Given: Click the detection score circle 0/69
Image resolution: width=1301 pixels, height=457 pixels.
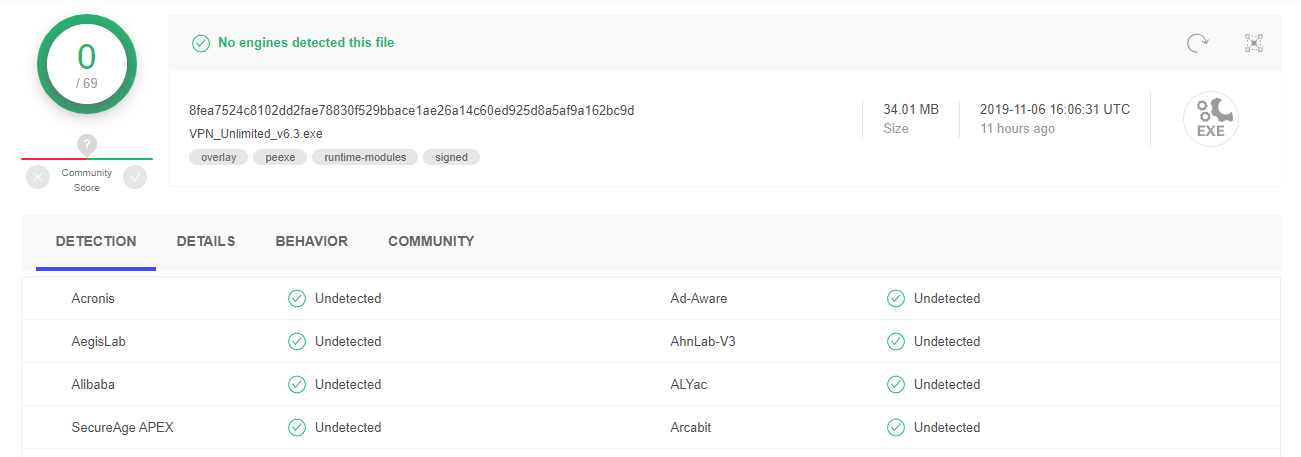Looking at the screenshot, I should click(87, 64).
